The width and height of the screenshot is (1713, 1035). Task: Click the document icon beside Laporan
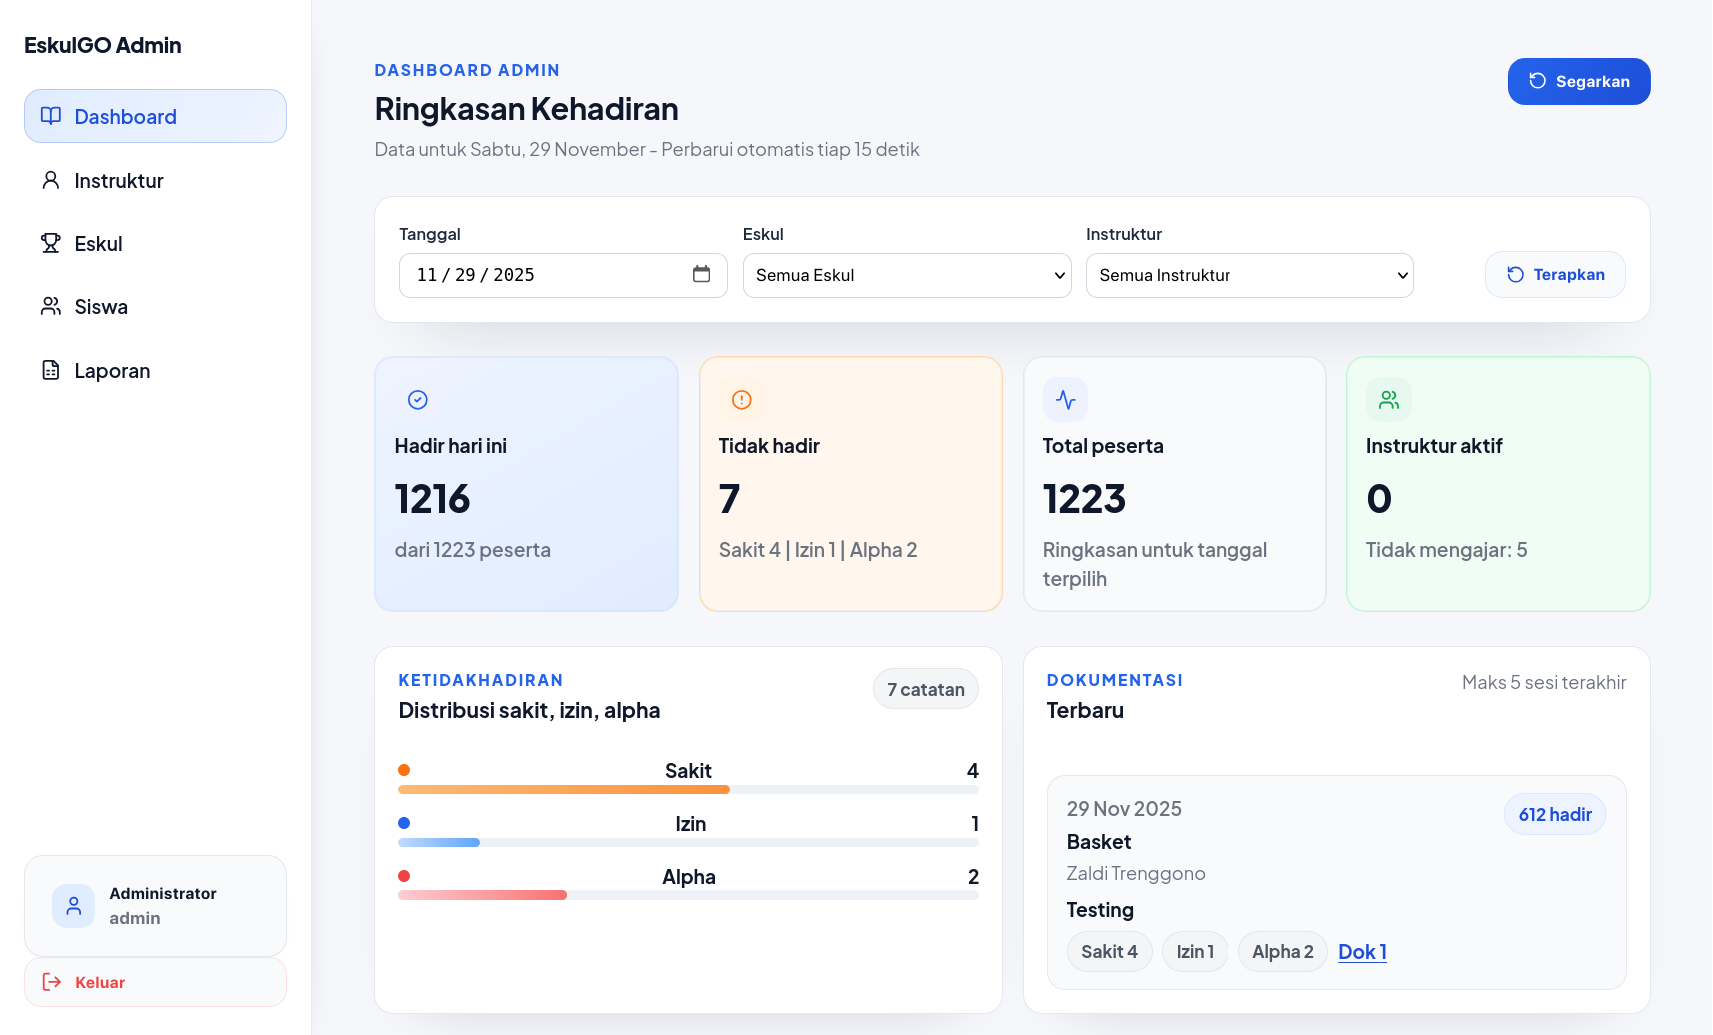click(x=50, y=370)
